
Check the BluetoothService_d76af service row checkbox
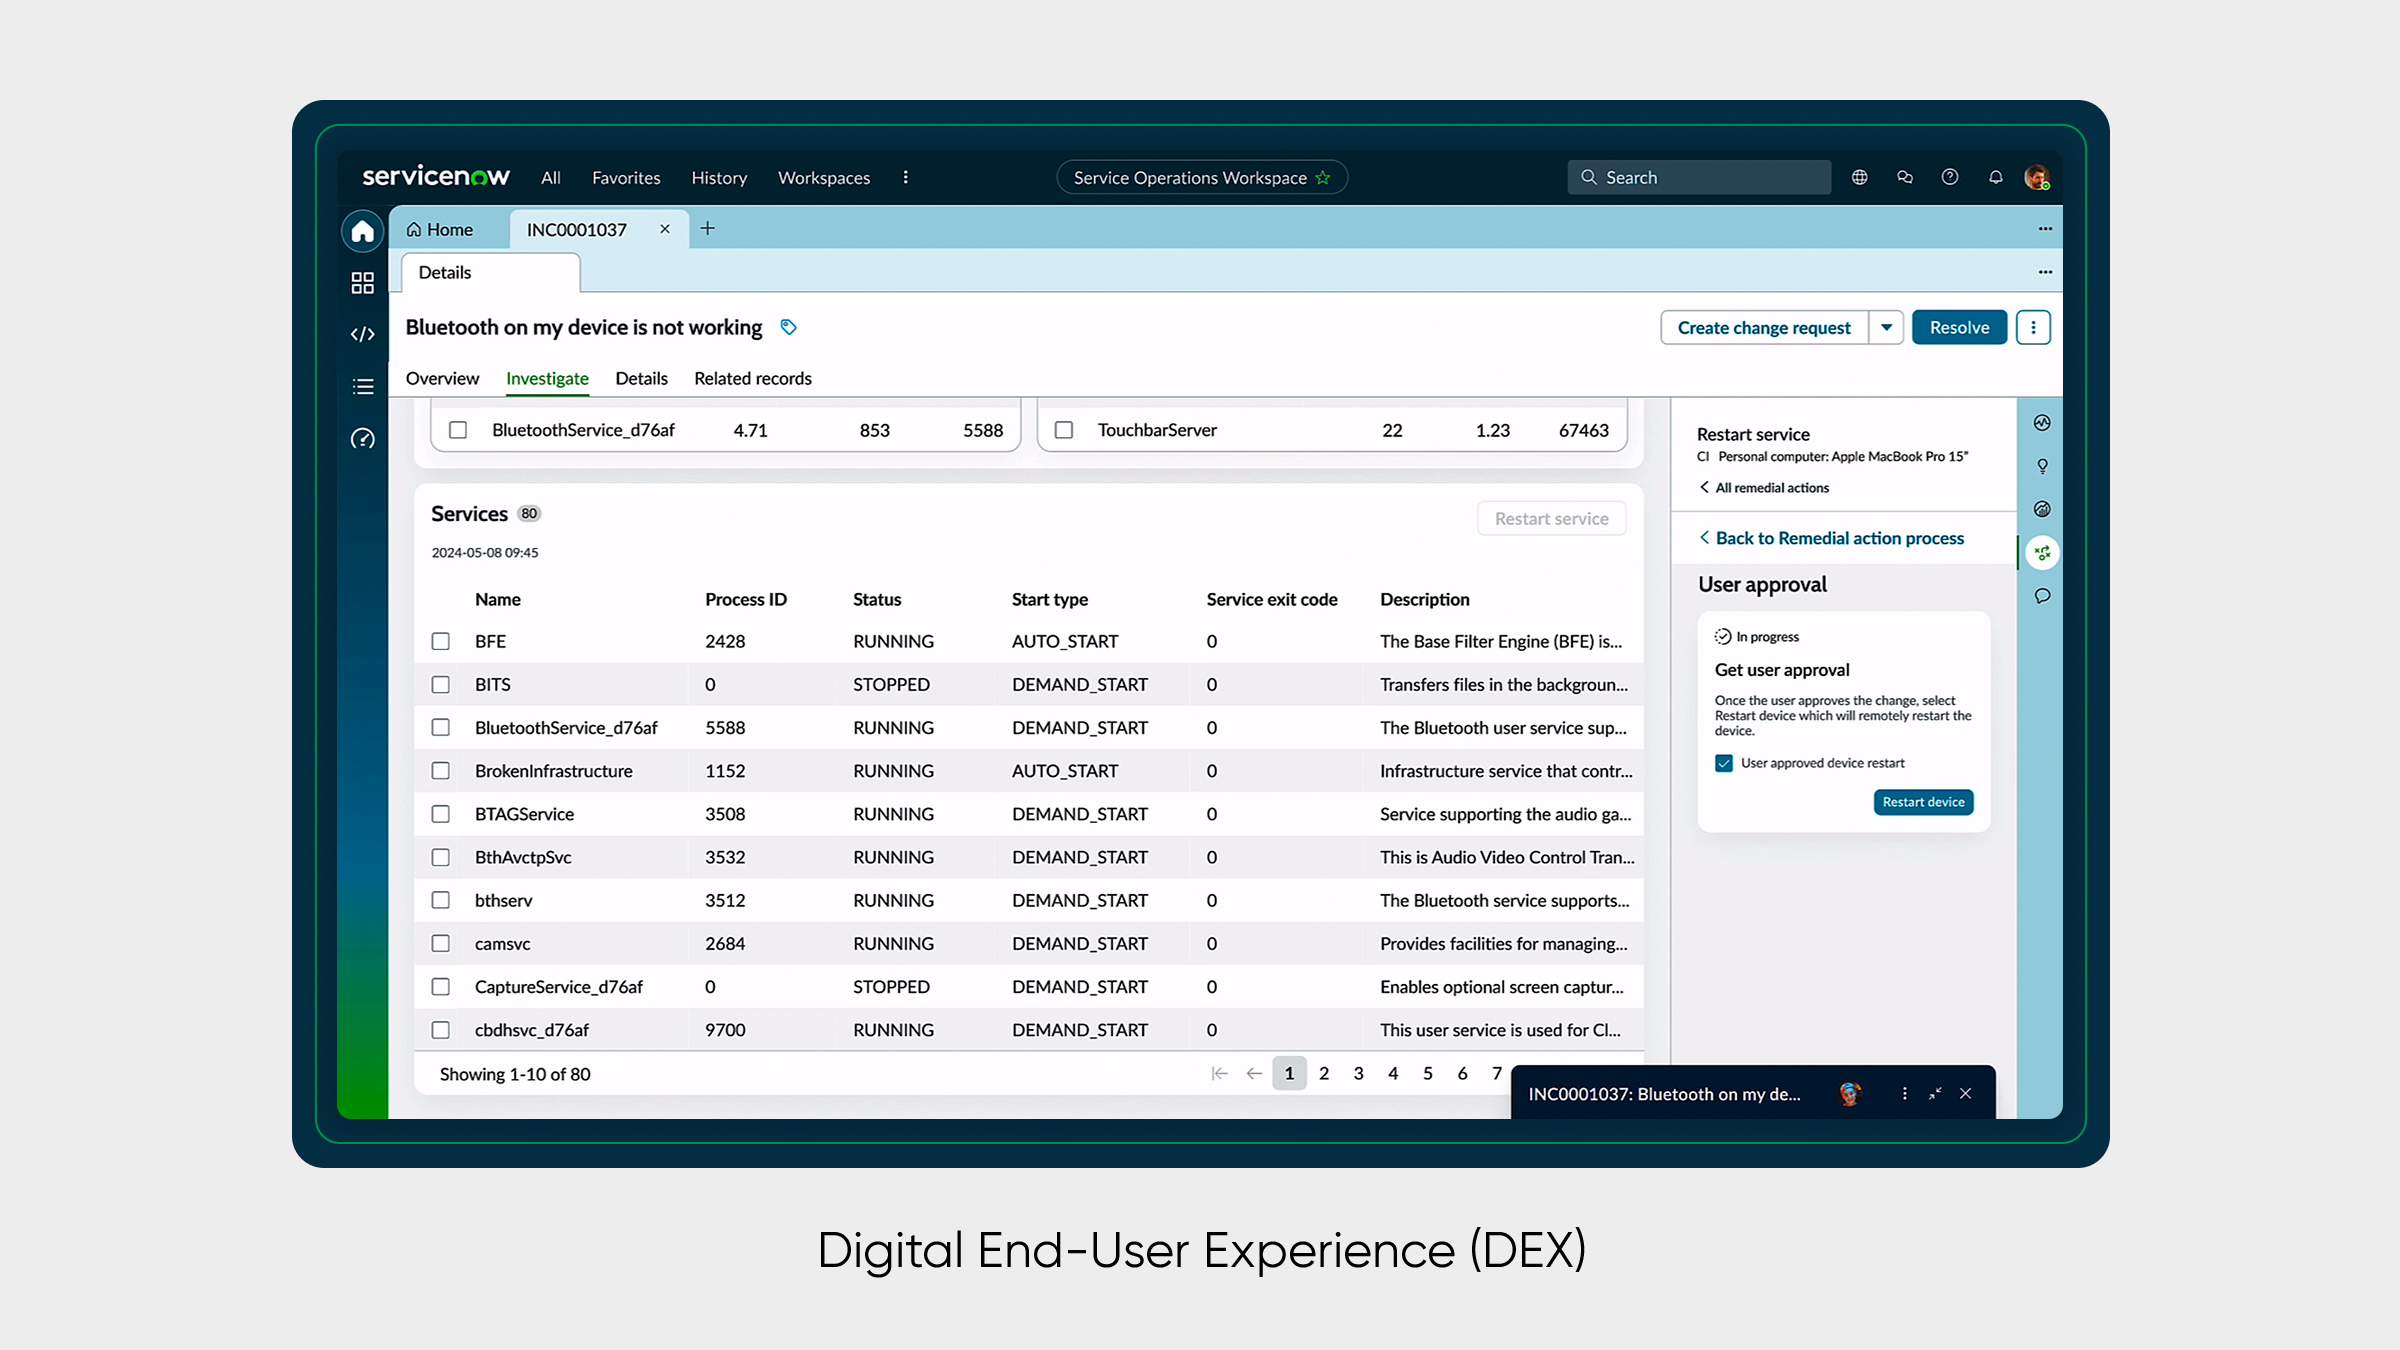tap(440, 728)
